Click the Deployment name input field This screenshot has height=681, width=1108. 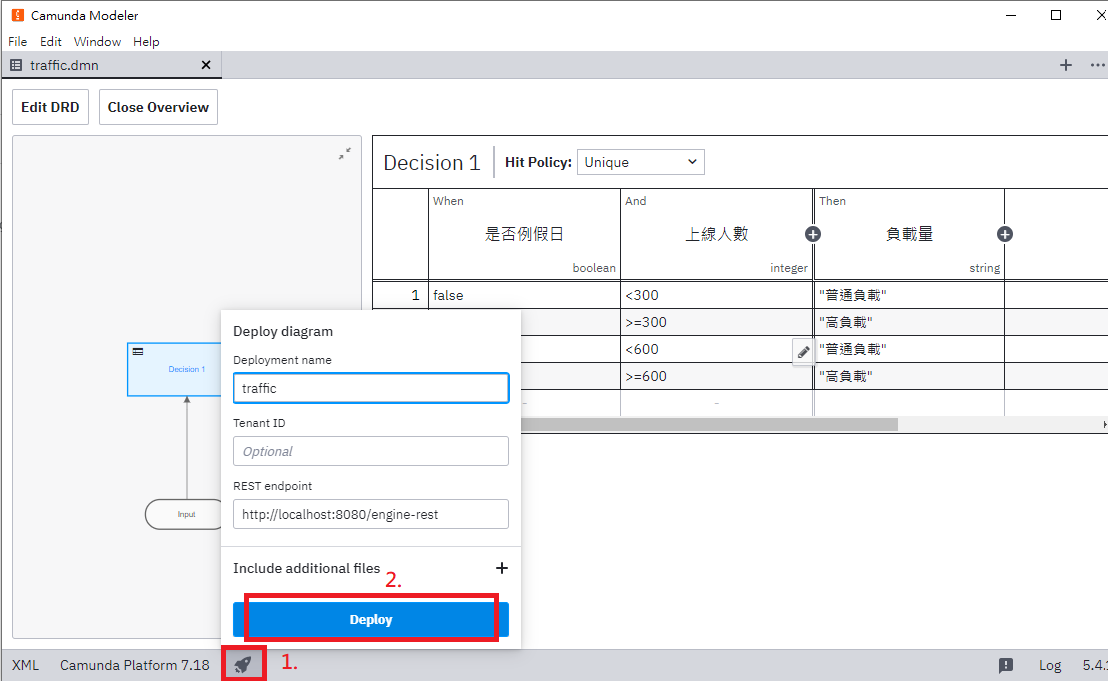coord(371,389)
